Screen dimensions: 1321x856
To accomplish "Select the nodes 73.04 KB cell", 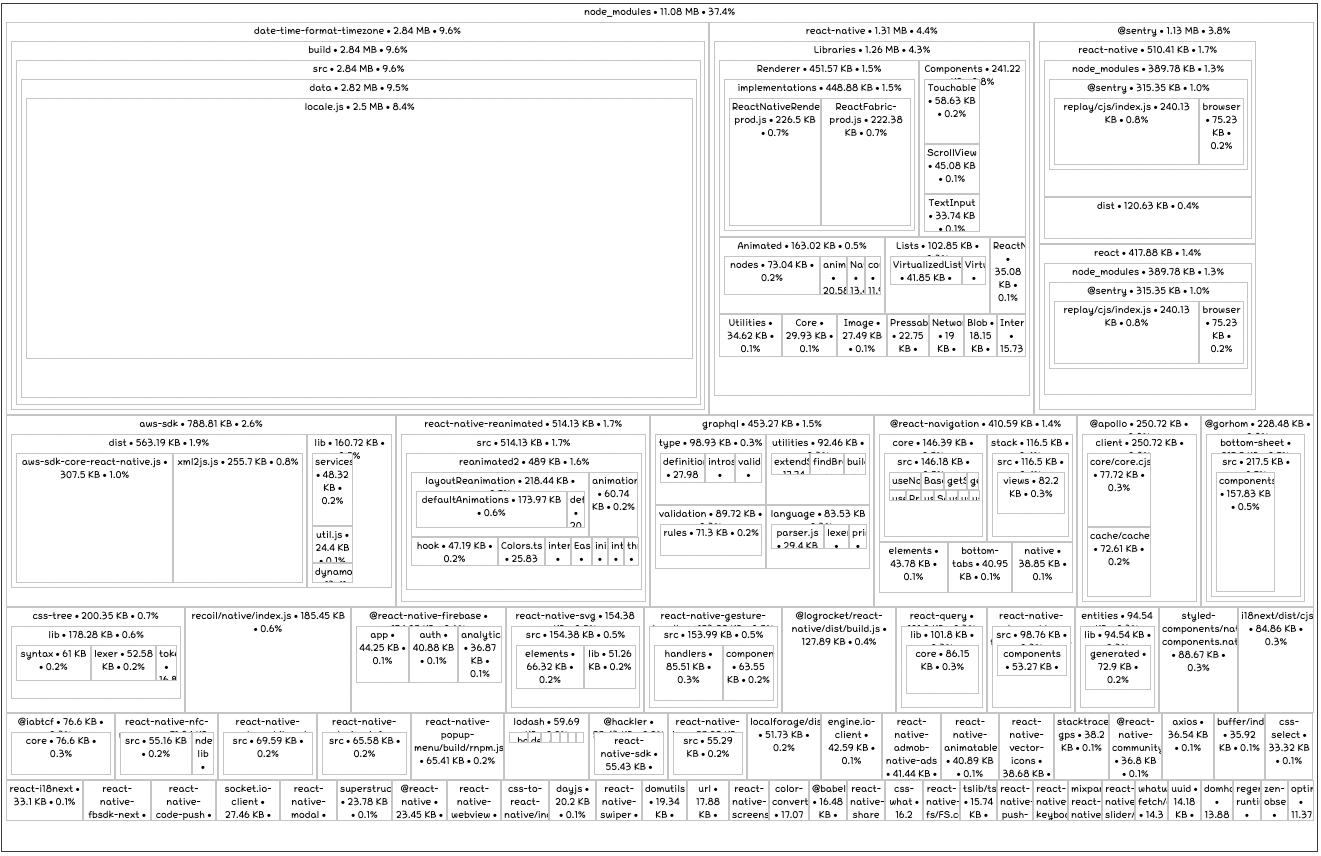I will coord(771,275).
